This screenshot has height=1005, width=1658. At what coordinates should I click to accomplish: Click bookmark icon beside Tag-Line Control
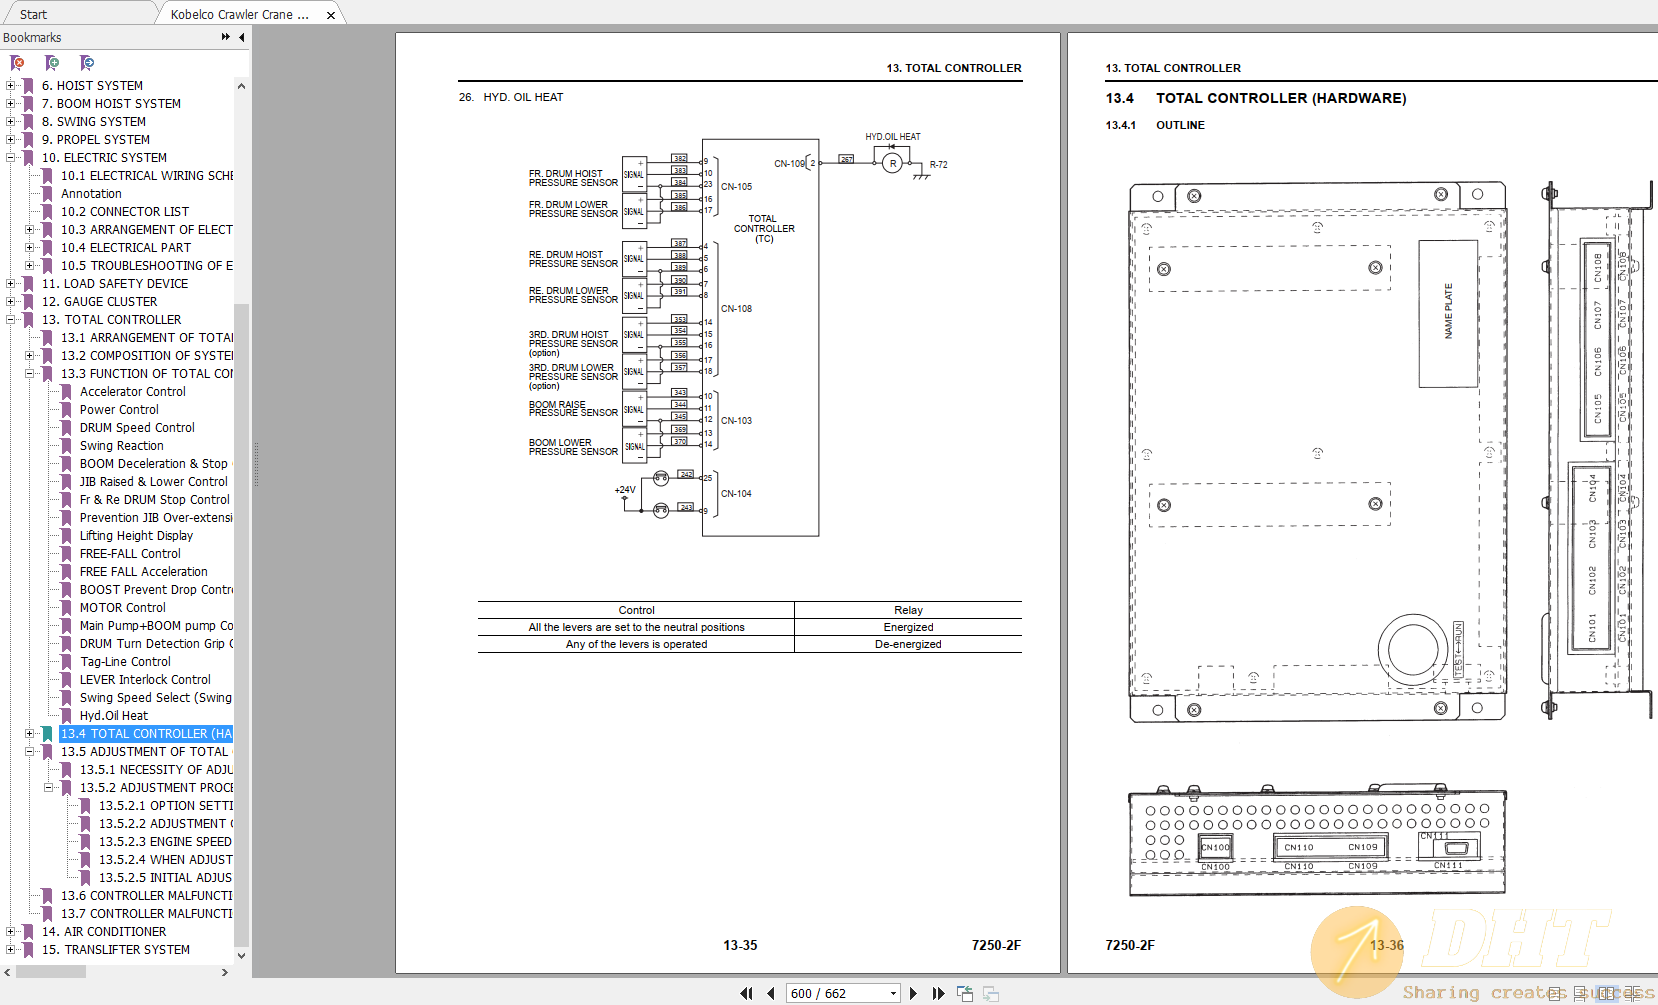(66, 662)
